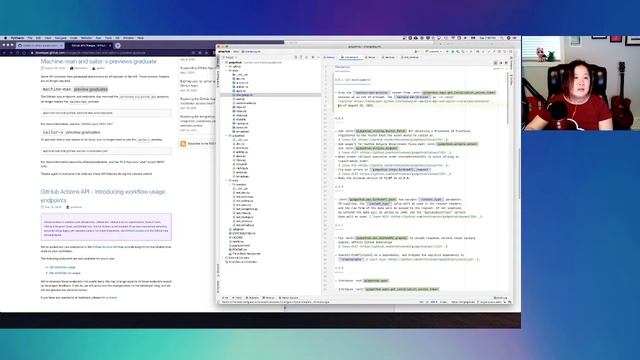Screen dimensions: 640x360
Task: Open a new browser tab with plus button
Action: click(118, 45)
